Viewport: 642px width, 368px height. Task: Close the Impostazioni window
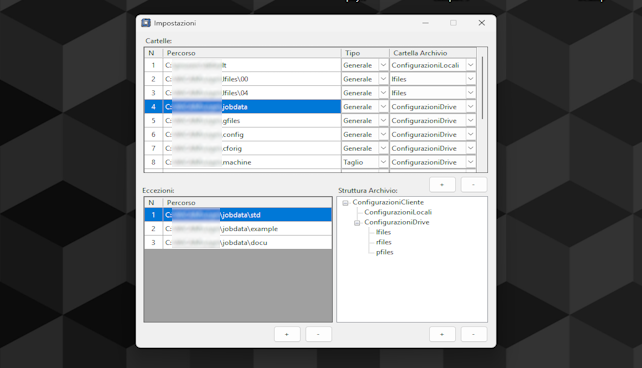pos(482,23)
